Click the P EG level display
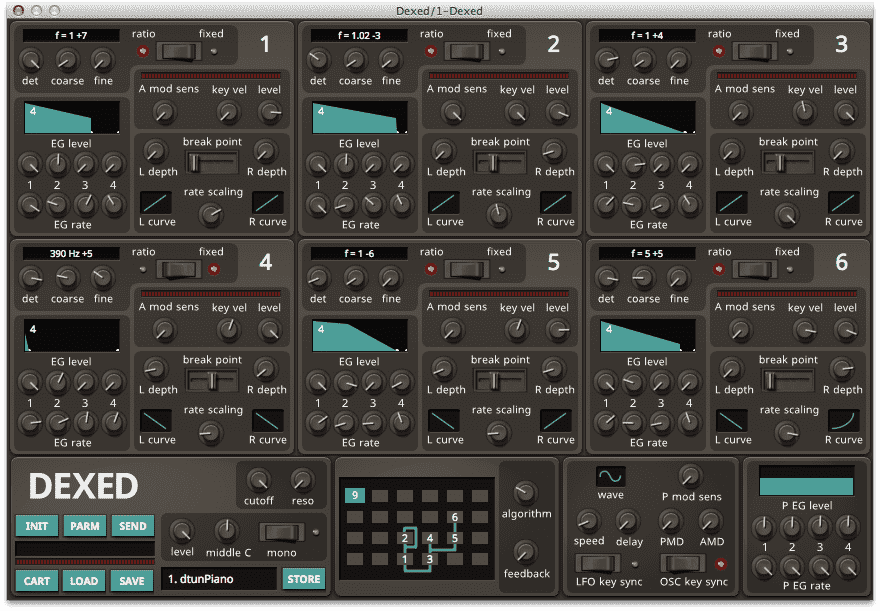The height and width of the screenshot is (611, 880). pos(806,480)
